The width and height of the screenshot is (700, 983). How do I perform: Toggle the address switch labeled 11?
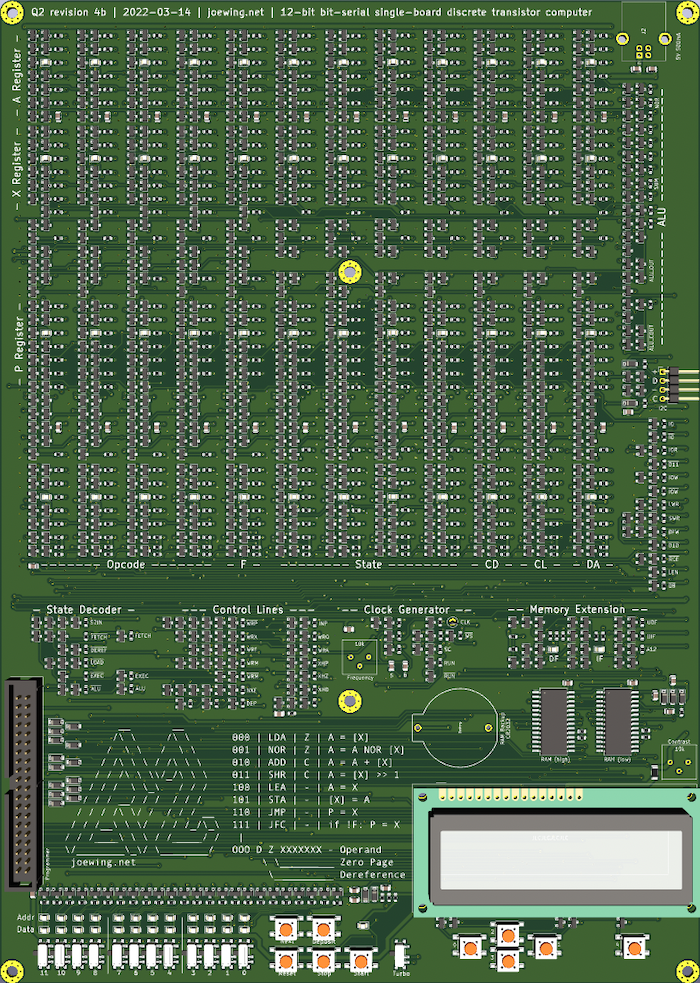coord(43,955)
